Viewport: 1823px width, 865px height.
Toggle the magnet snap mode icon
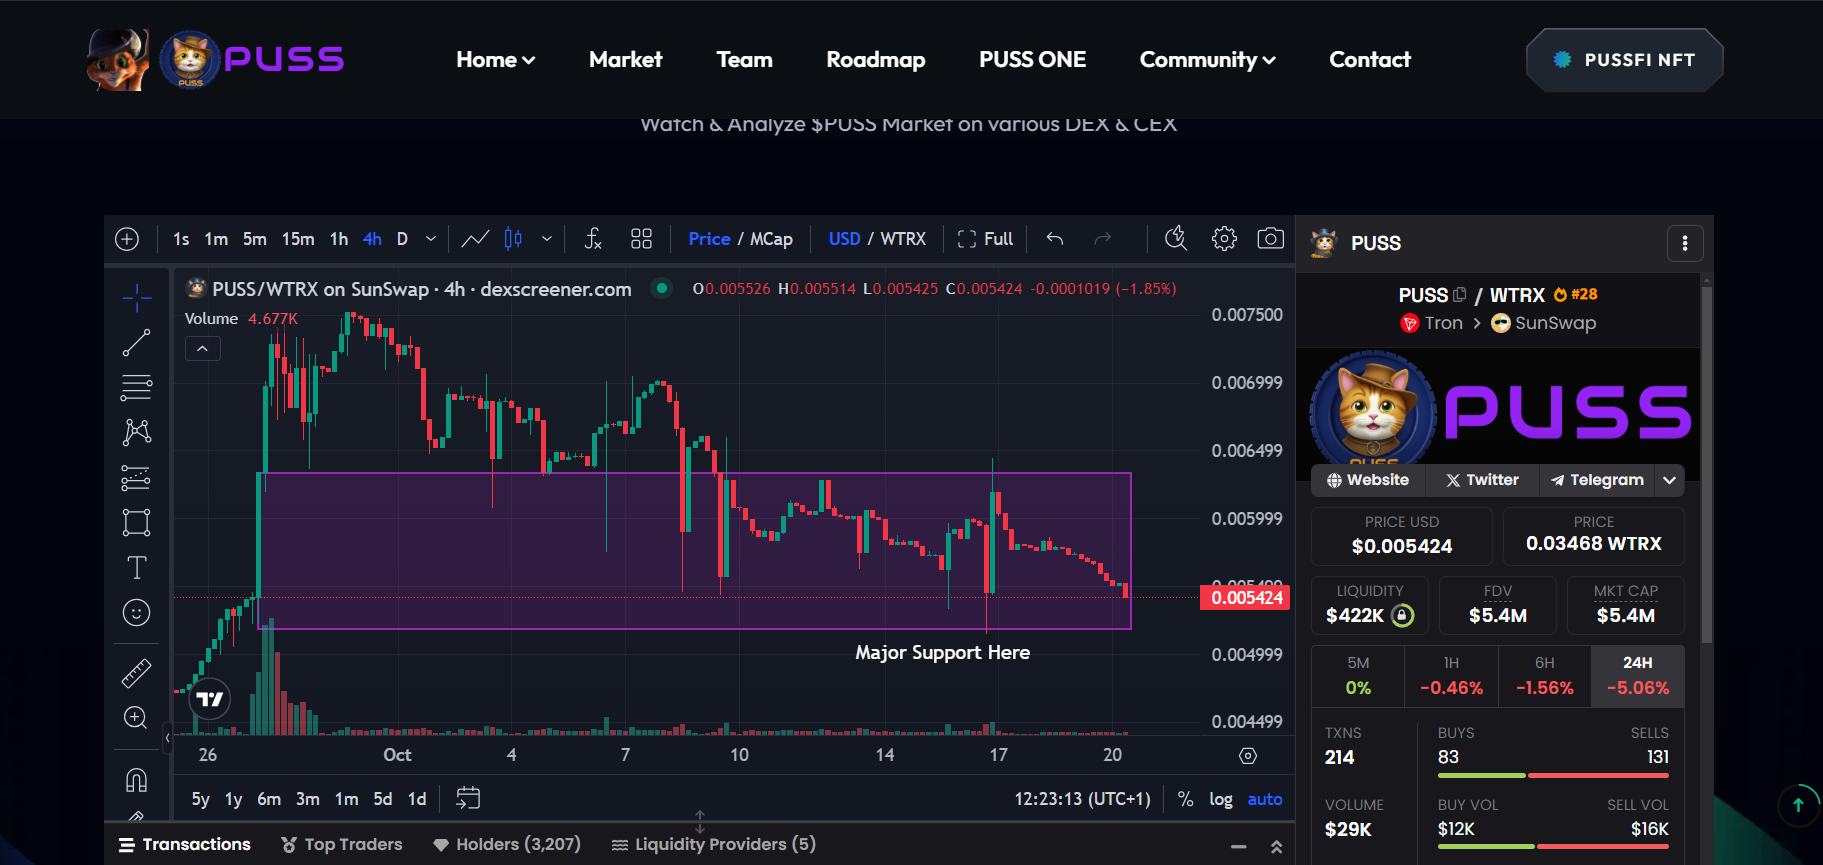click(x=137, y=779)
